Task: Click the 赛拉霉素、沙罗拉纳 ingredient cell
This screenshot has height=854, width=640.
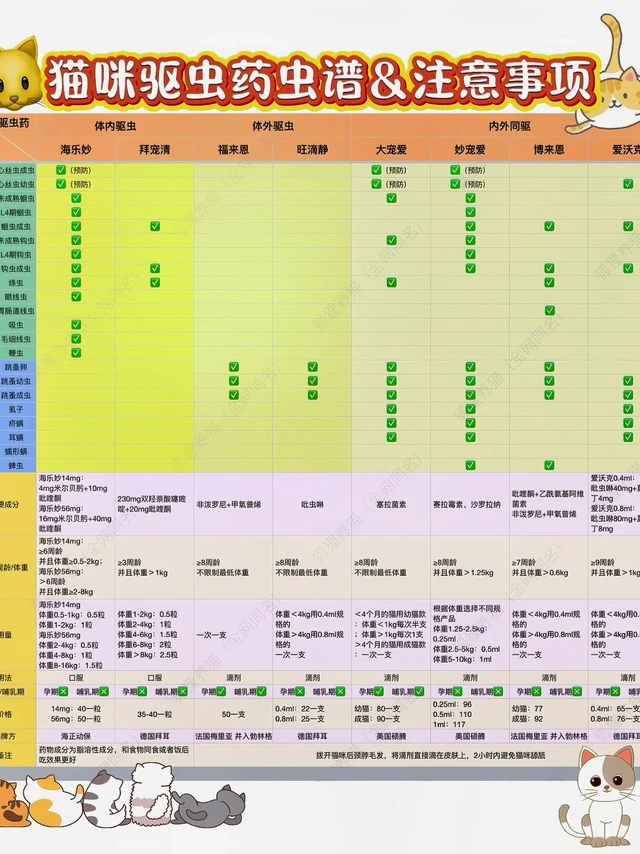Action: point(470,505)
